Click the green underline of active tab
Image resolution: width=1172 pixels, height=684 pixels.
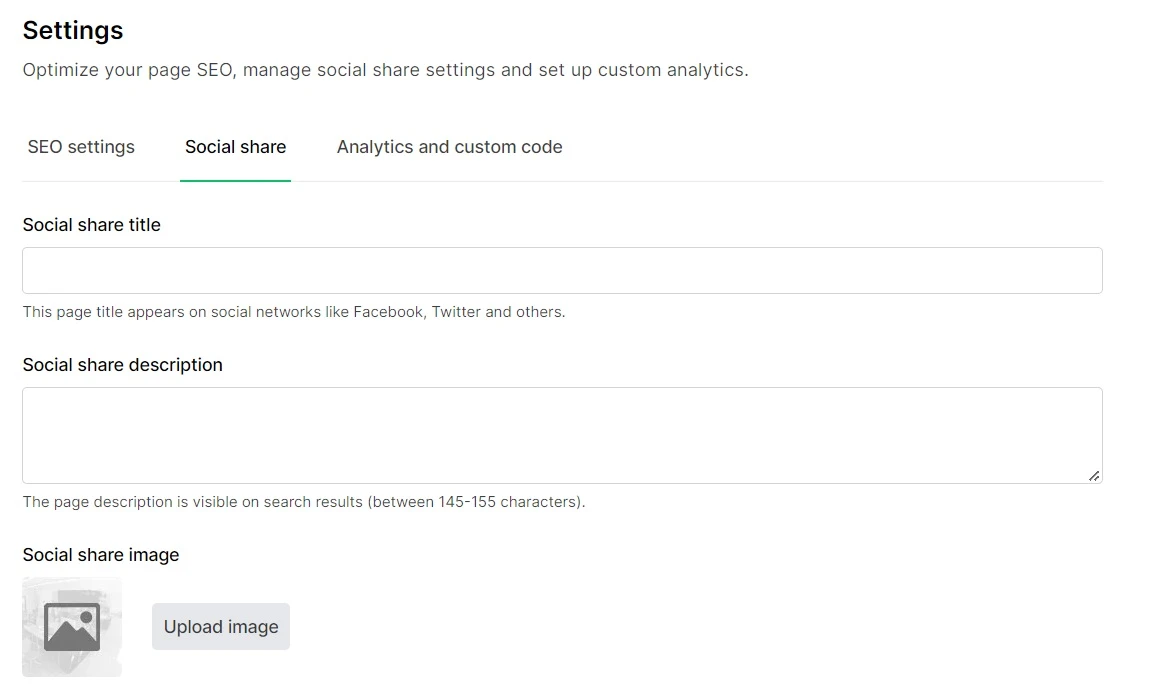235,181
